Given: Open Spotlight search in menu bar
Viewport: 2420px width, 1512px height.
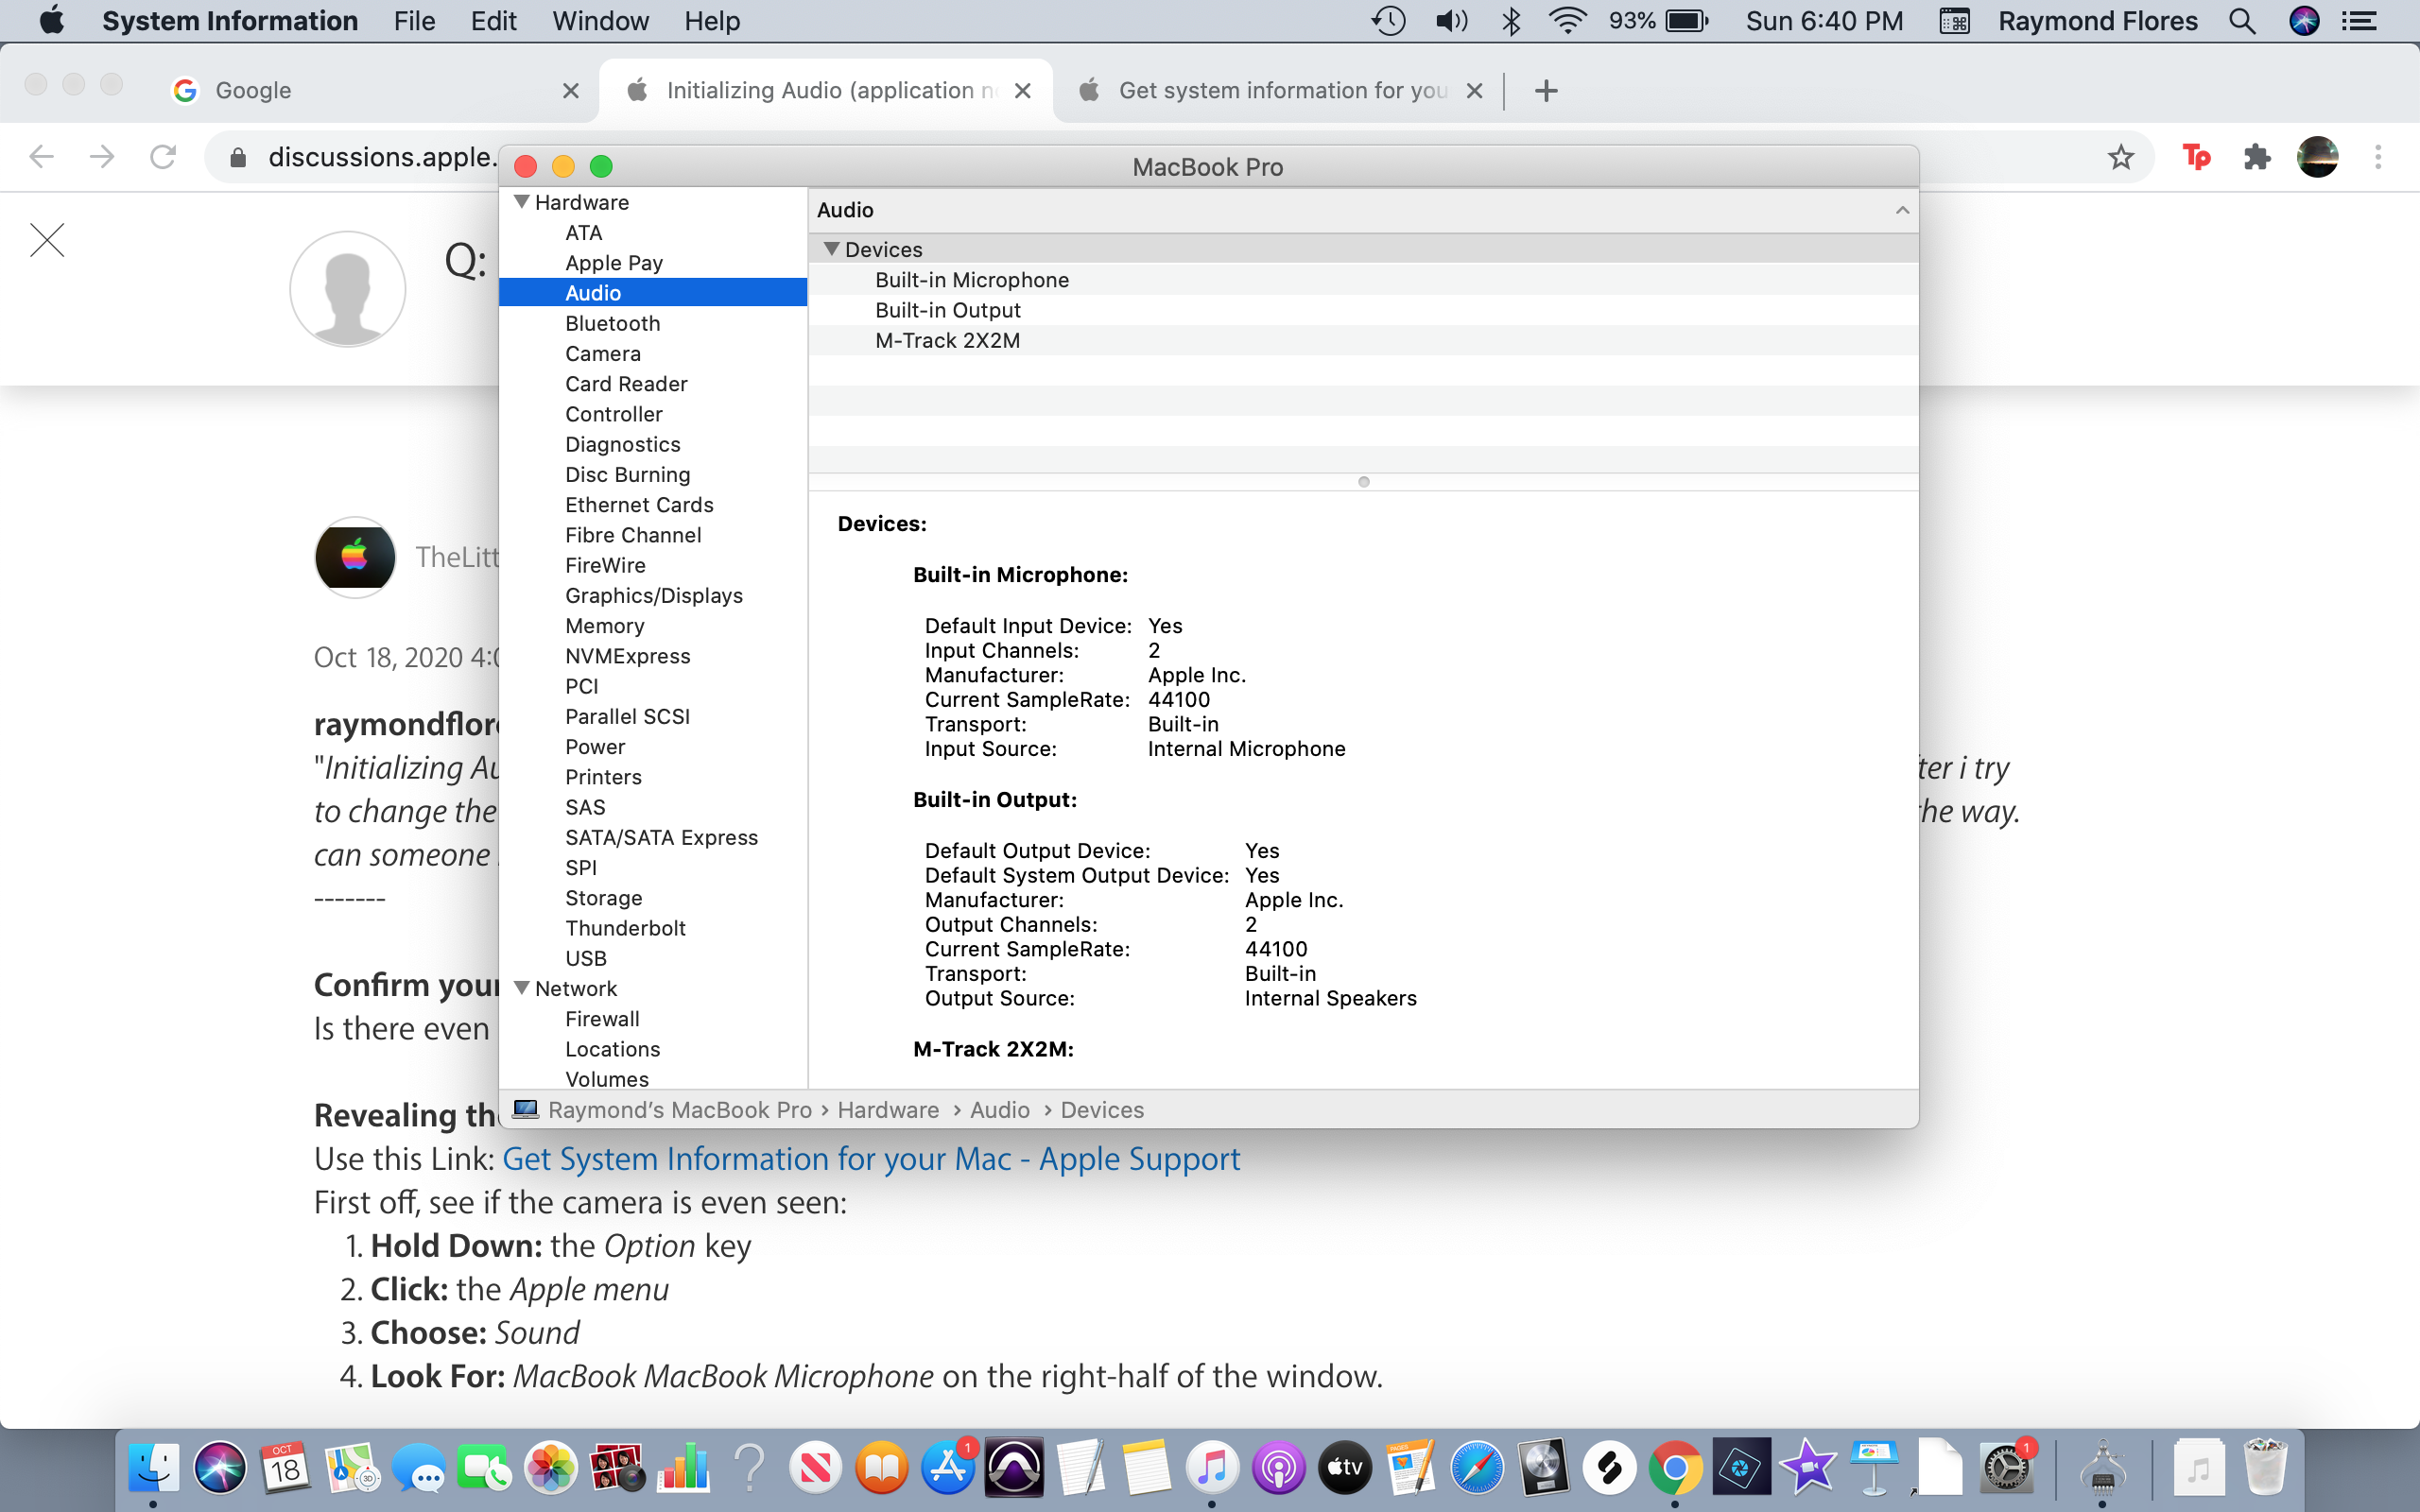Looking at the screenshot, I should coord(2242,21).
